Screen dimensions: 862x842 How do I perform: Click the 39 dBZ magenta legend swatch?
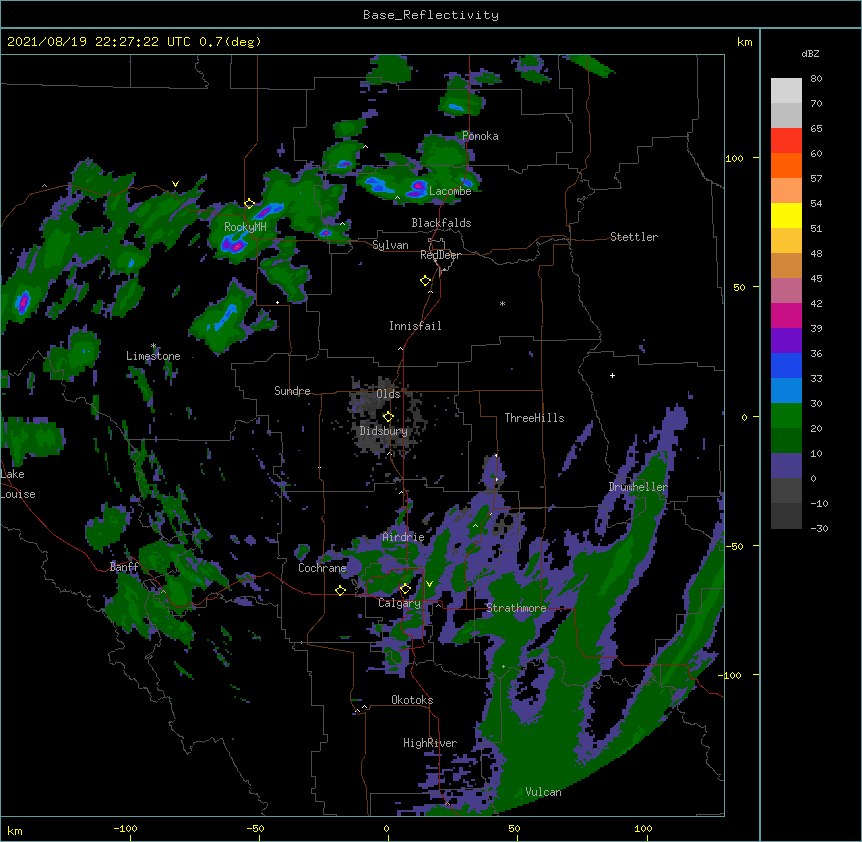786,315
